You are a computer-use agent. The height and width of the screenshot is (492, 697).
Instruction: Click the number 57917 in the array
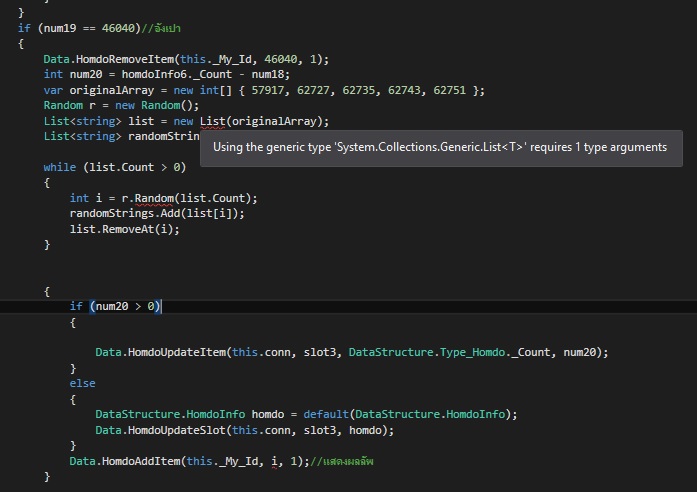point(268,90)
